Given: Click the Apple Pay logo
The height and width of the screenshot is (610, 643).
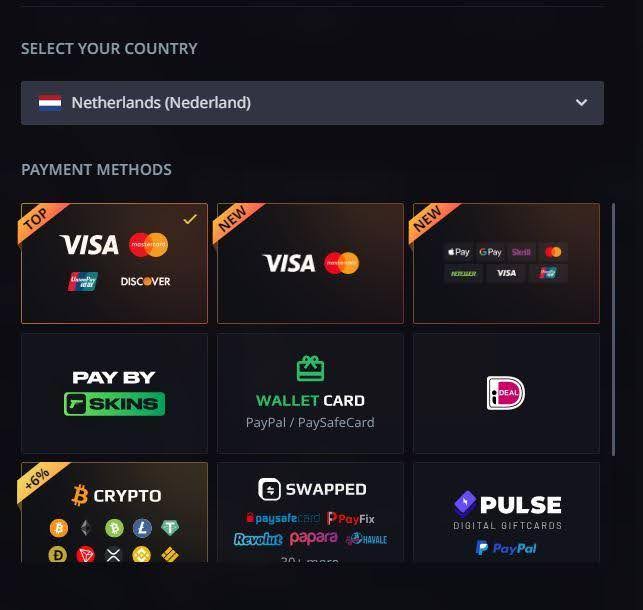Looking at the screenshot, I should 458,252.
